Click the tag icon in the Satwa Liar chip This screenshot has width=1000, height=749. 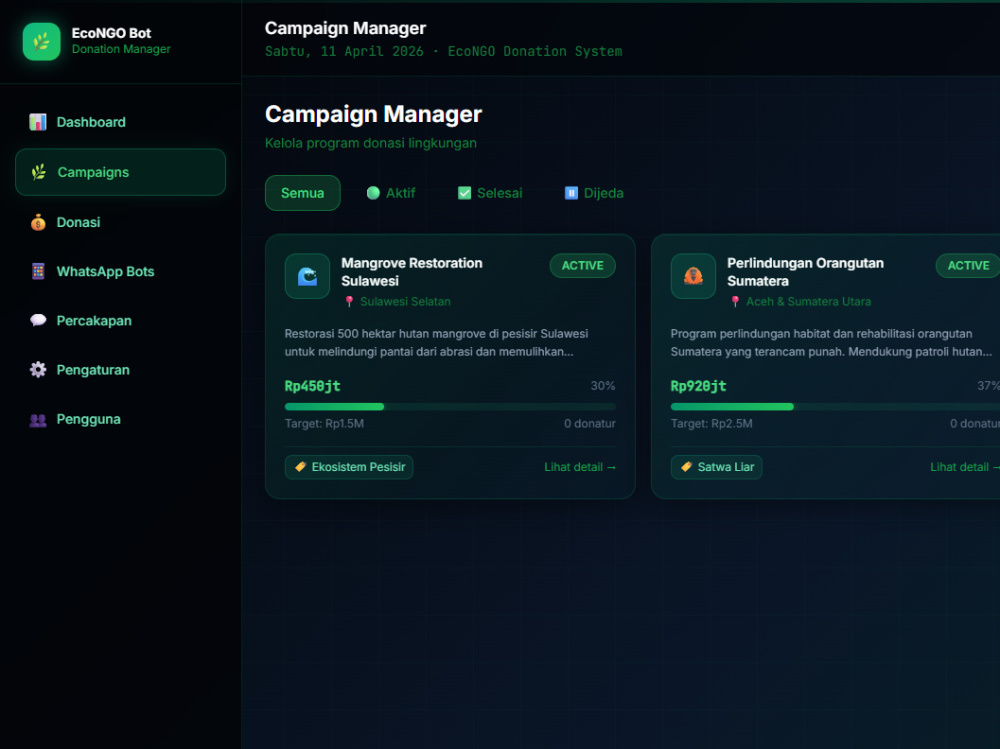coord(686,467)
